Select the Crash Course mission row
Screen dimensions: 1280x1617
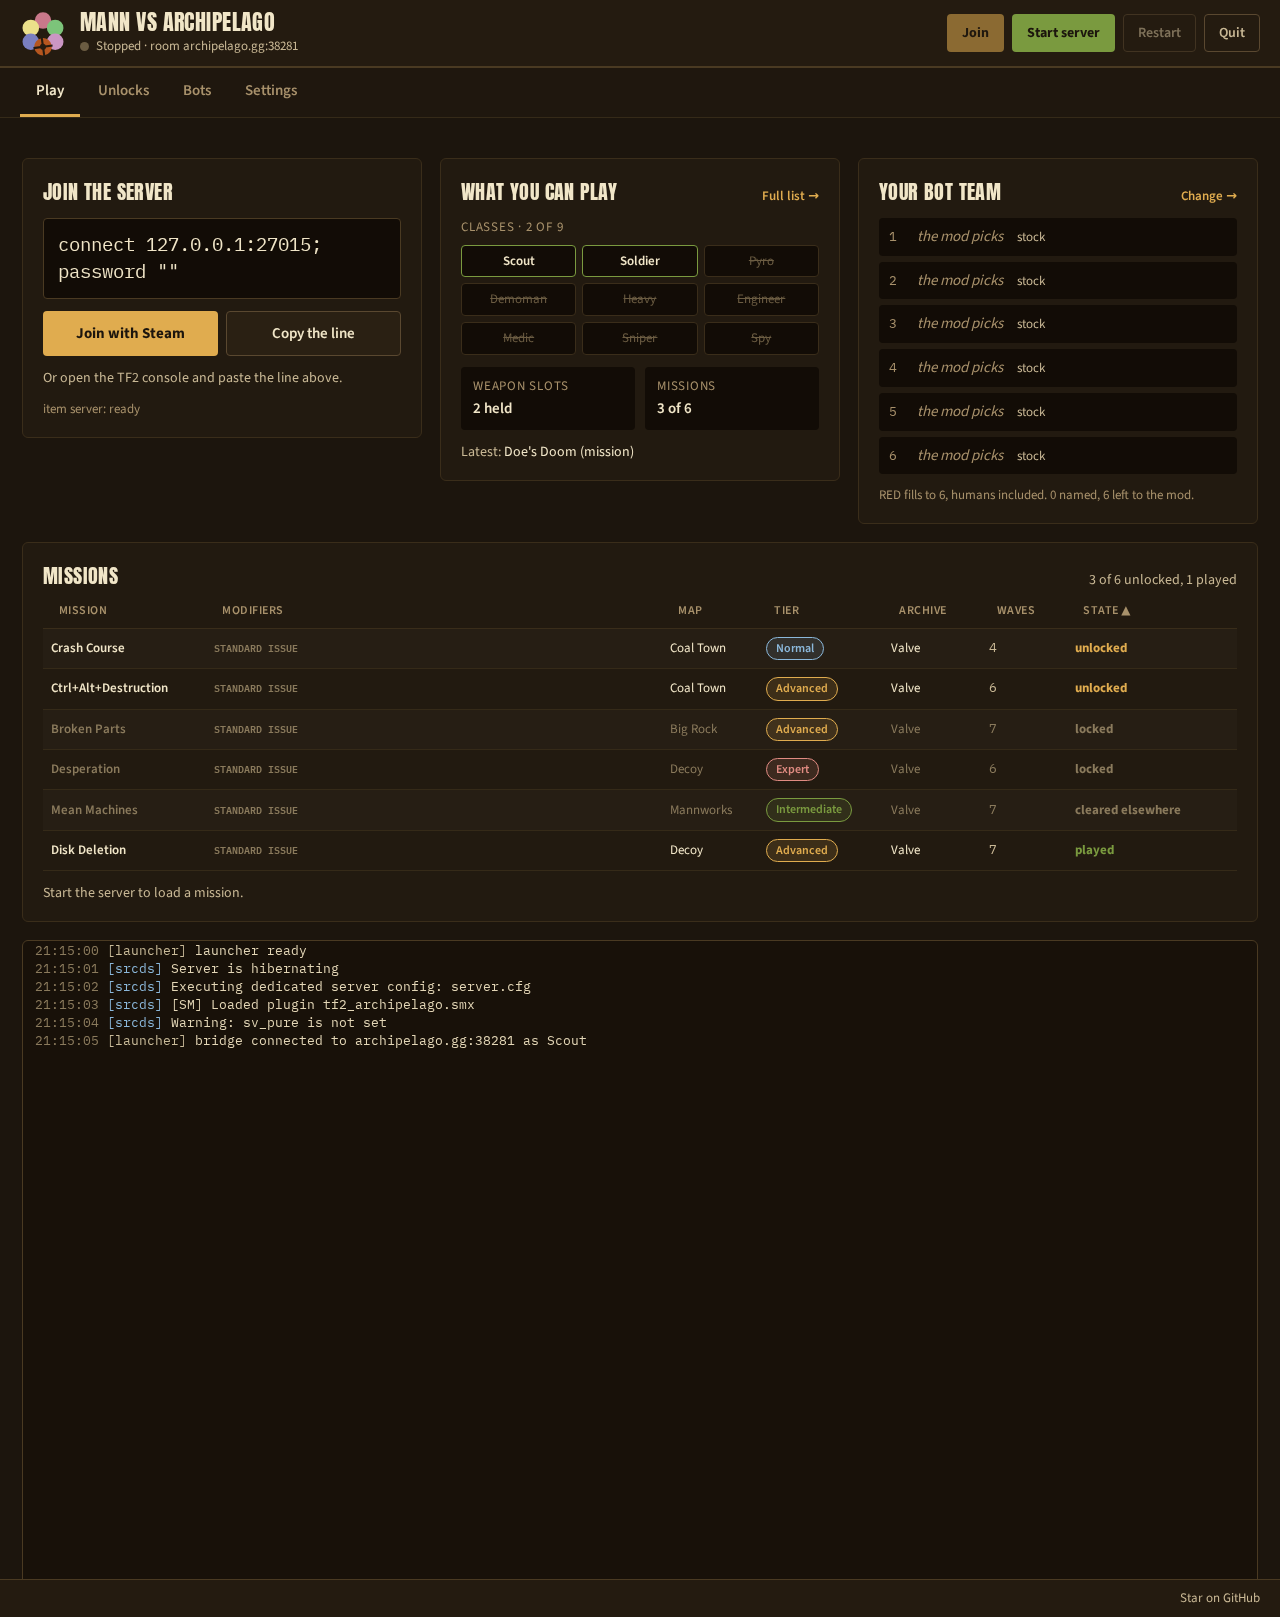(x=640, y=648)
